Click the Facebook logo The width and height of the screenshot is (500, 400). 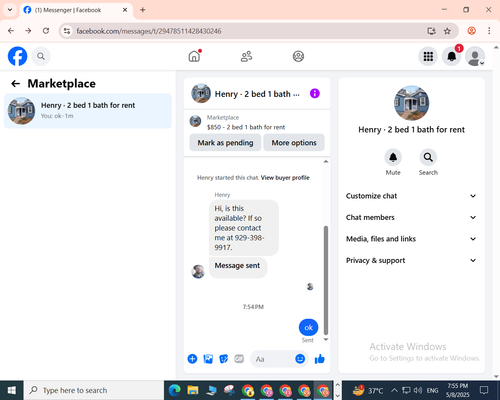(17, 56)
